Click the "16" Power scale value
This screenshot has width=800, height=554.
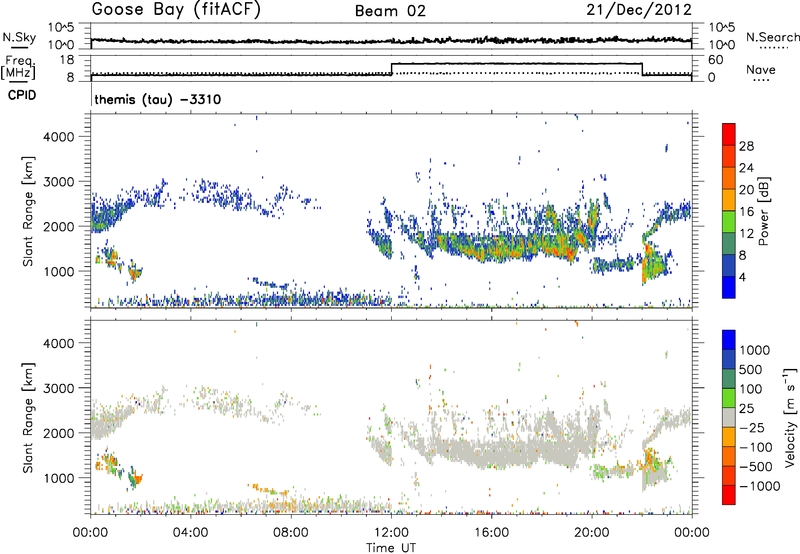[x=746, y=212]
